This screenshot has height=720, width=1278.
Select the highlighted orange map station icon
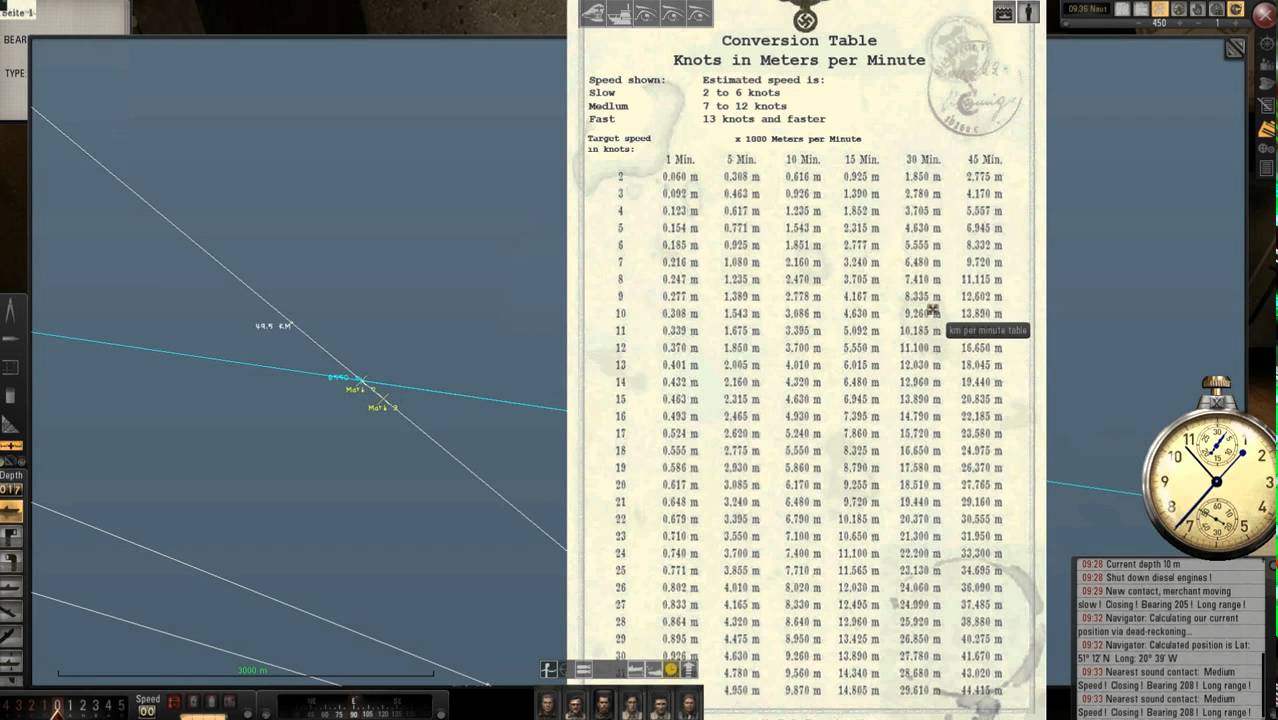click(1161, 9)
